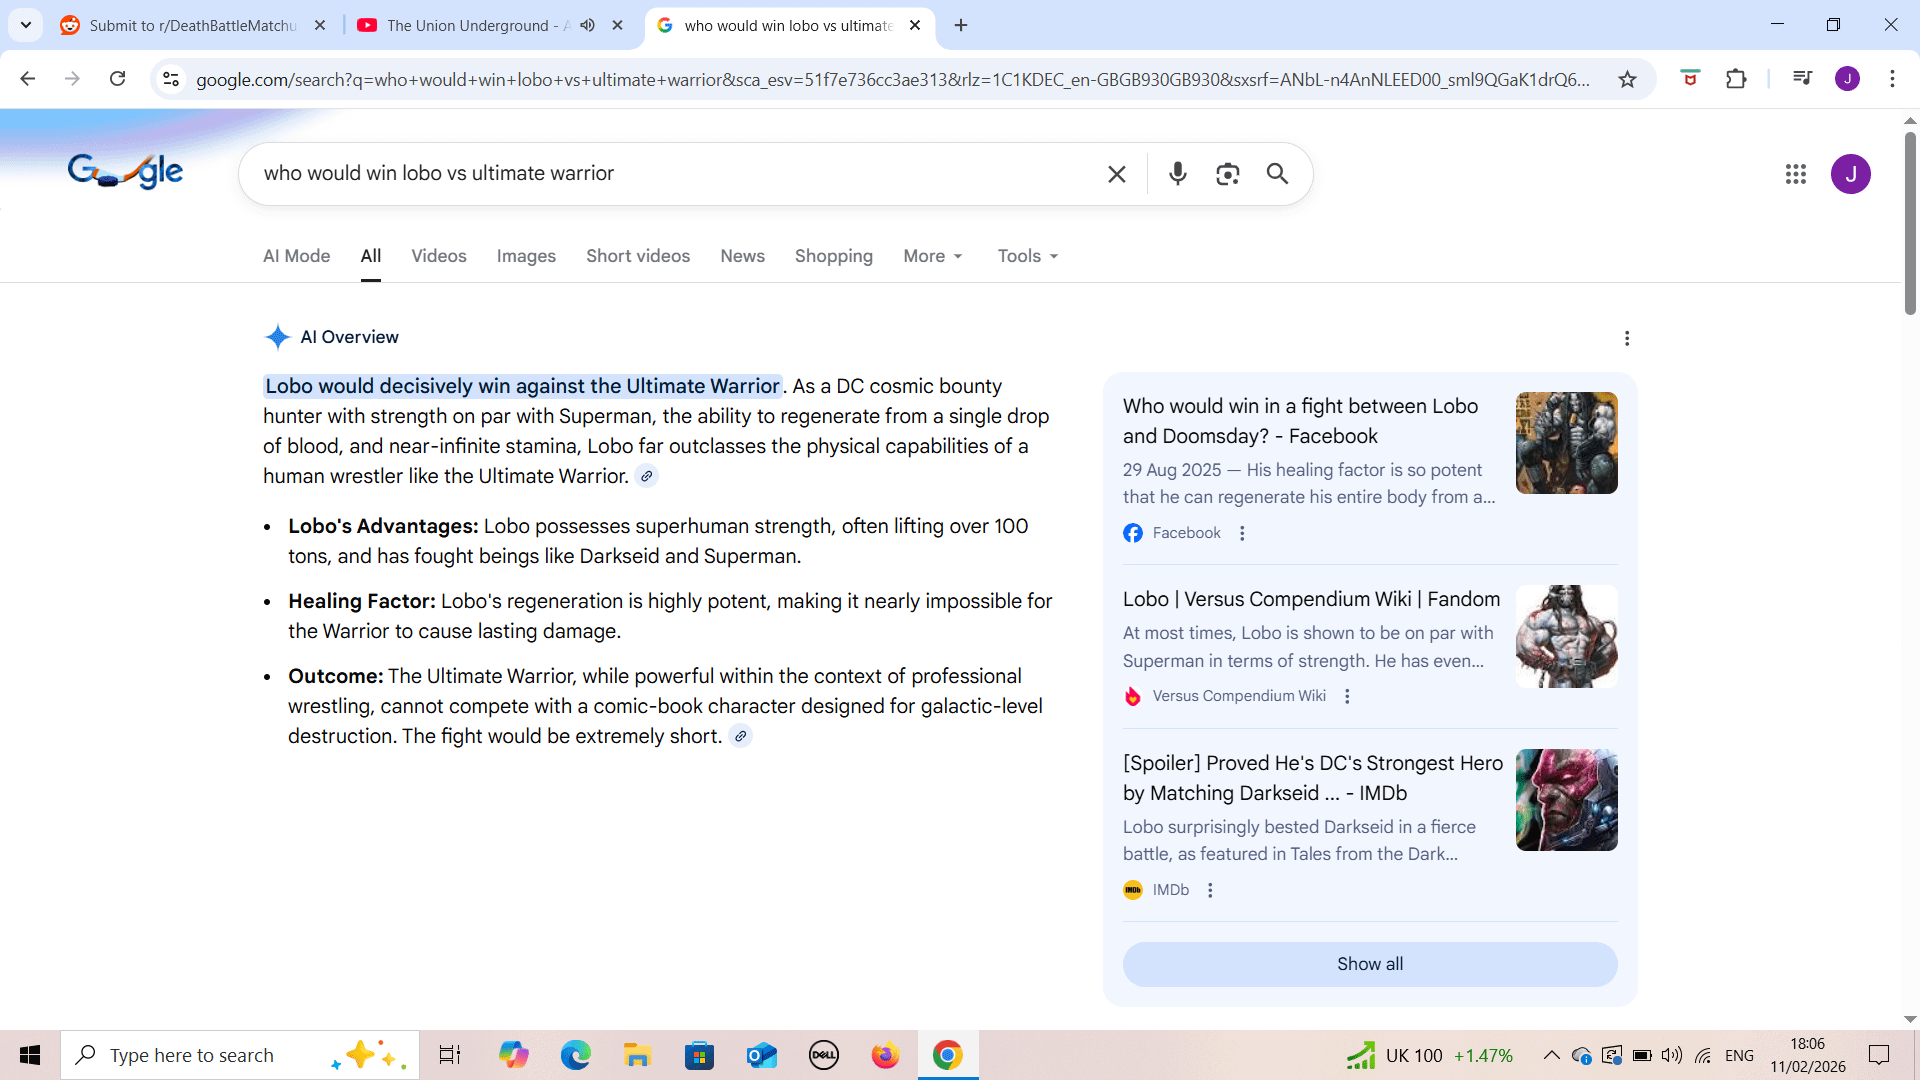Open the Pocket-style shield extension icon
The height and width of the screenshot is (1080, 1920).
[1690, 79]
